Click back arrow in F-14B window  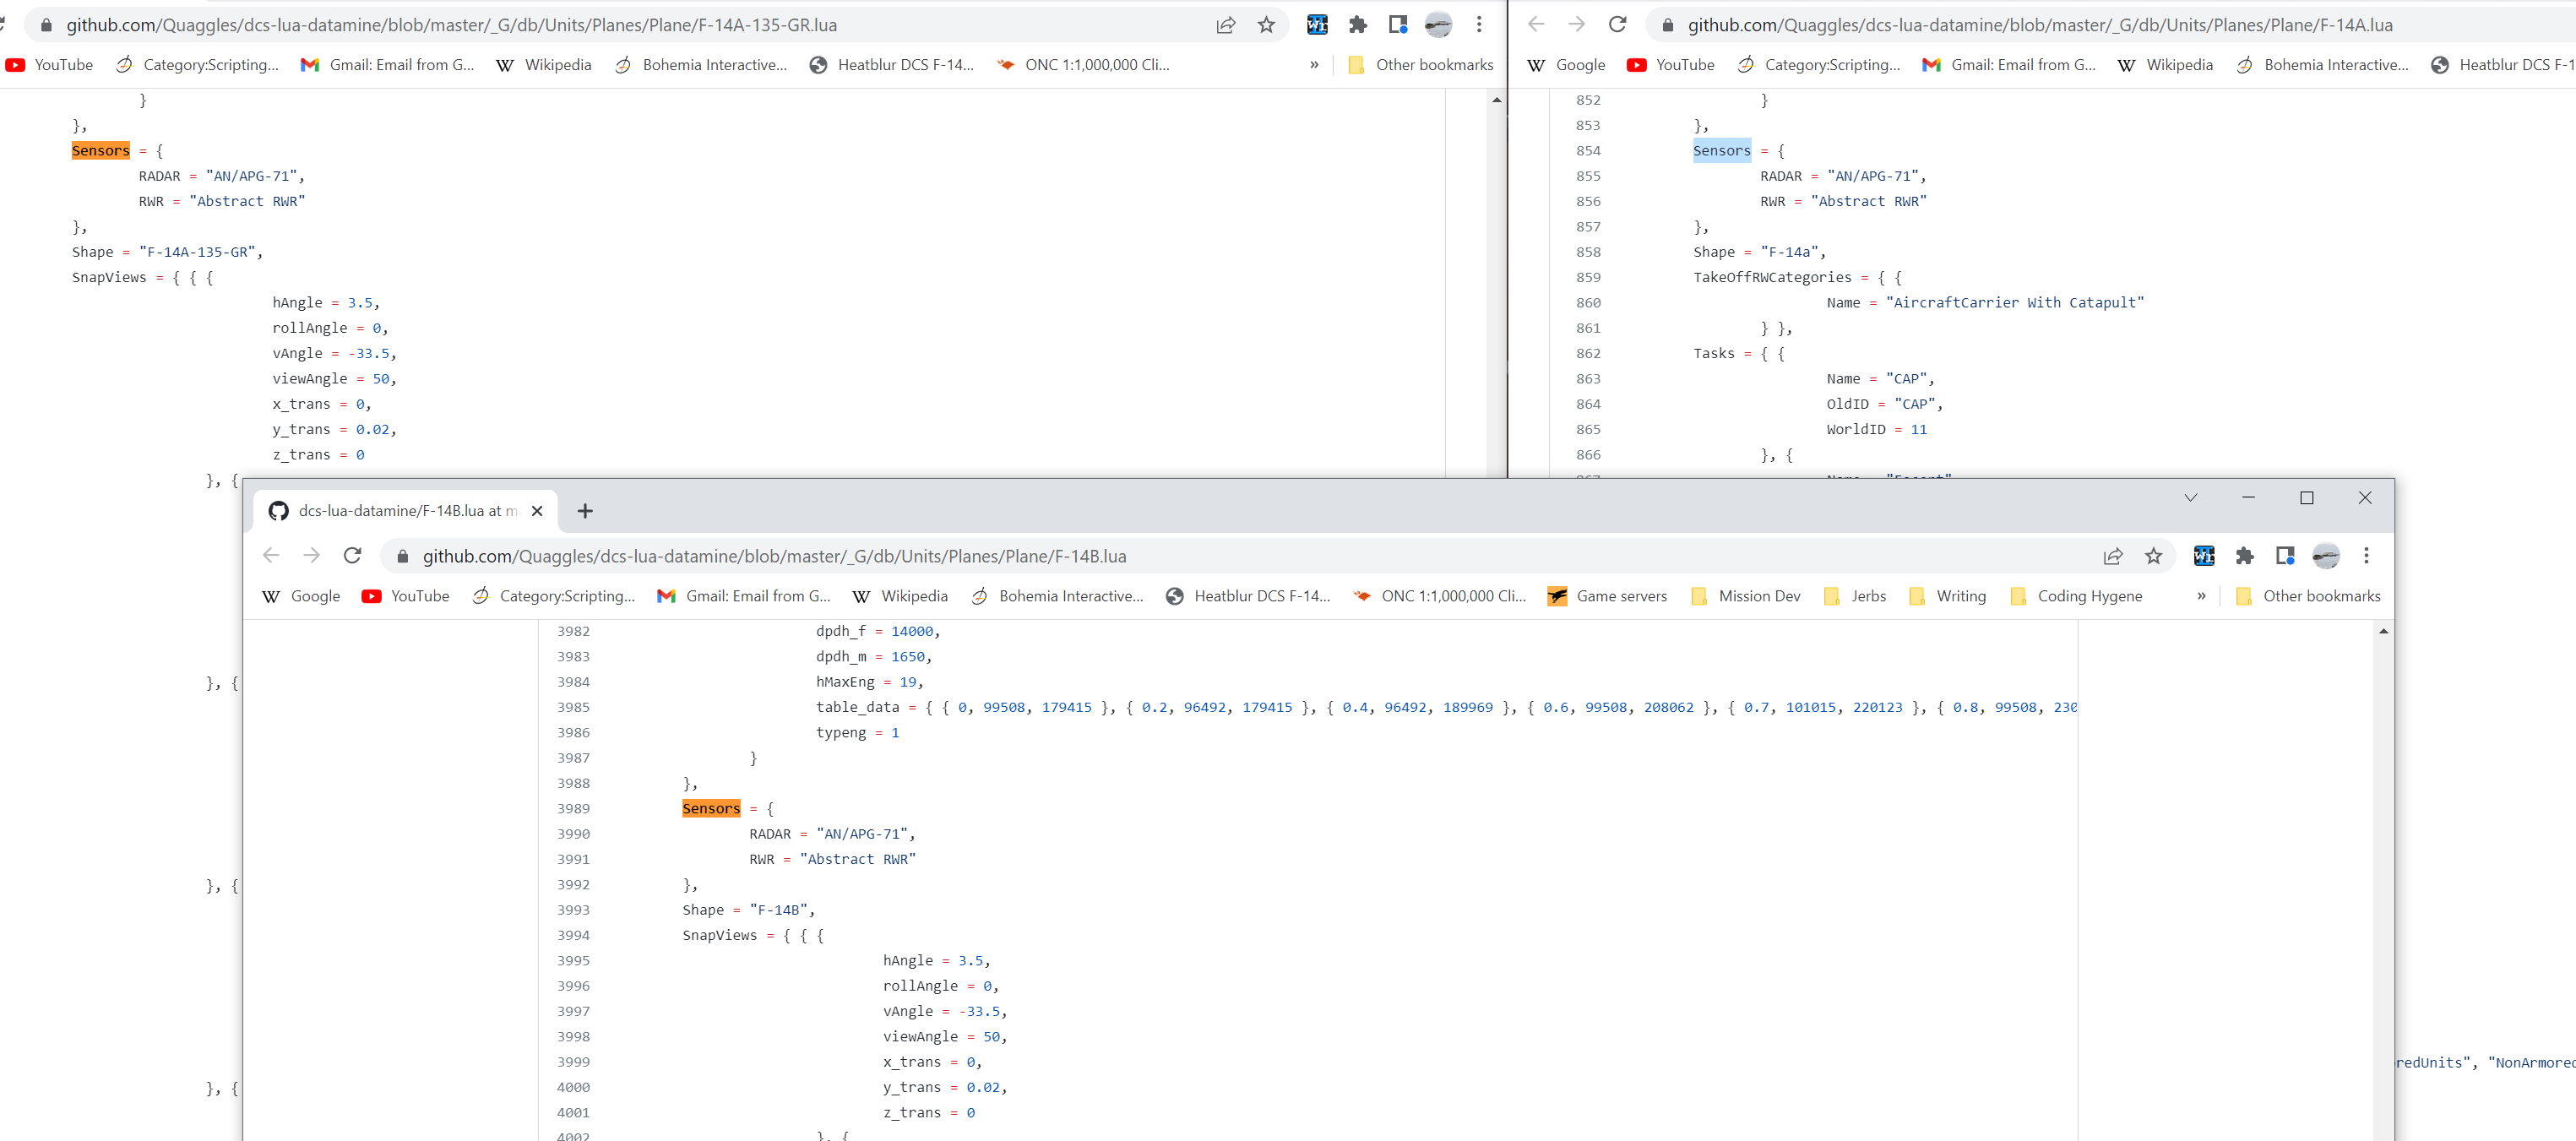271,556
